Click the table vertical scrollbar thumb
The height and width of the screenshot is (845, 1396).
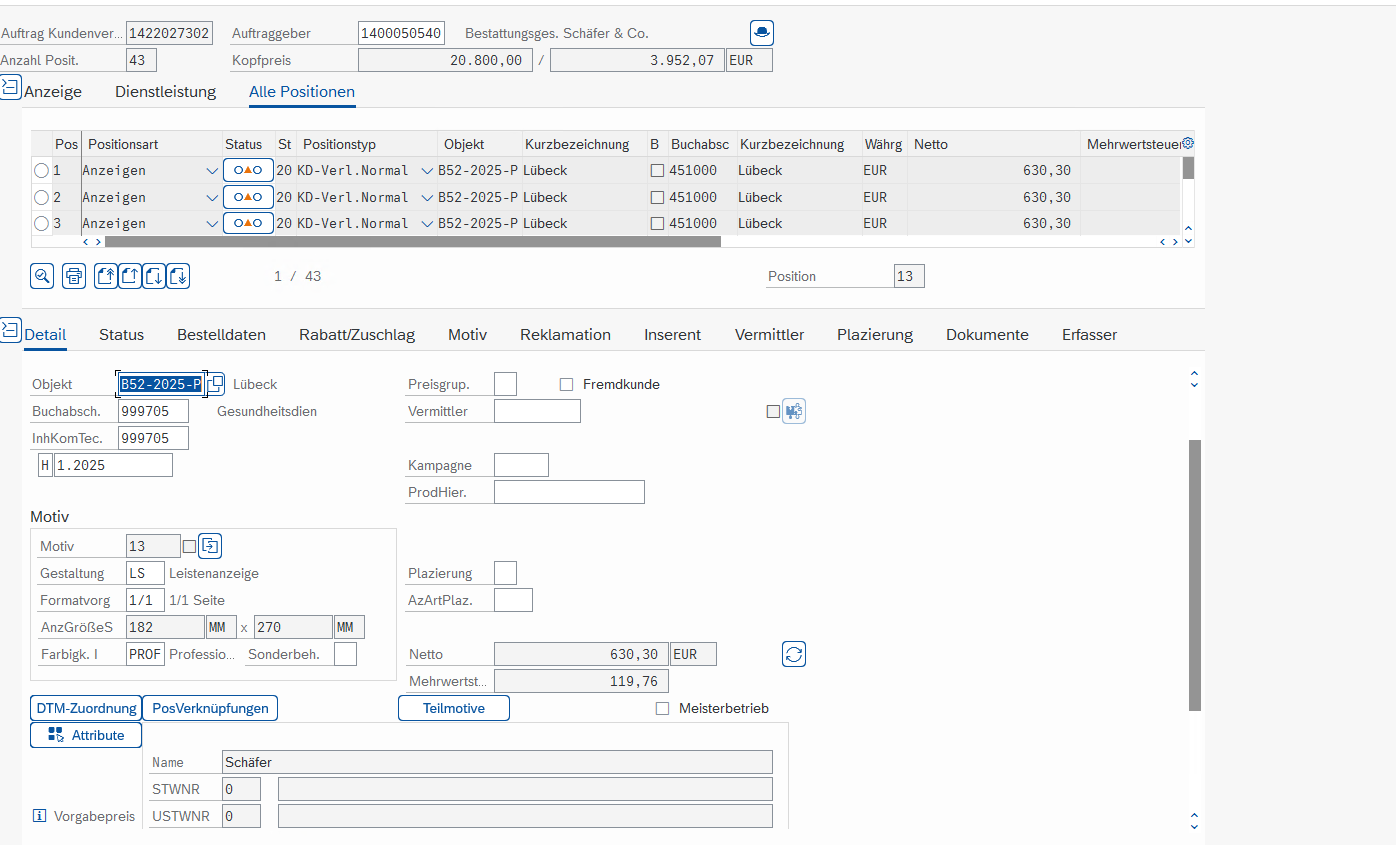point(1188,168)
